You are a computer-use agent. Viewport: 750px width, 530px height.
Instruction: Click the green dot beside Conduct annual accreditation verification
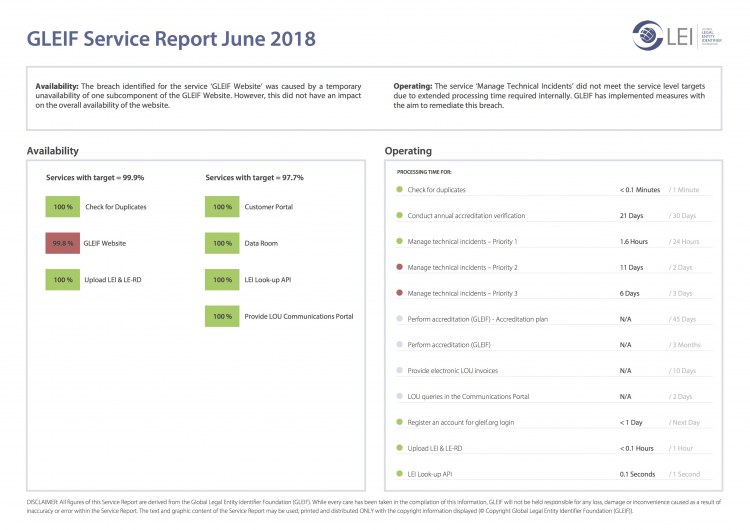400,215
